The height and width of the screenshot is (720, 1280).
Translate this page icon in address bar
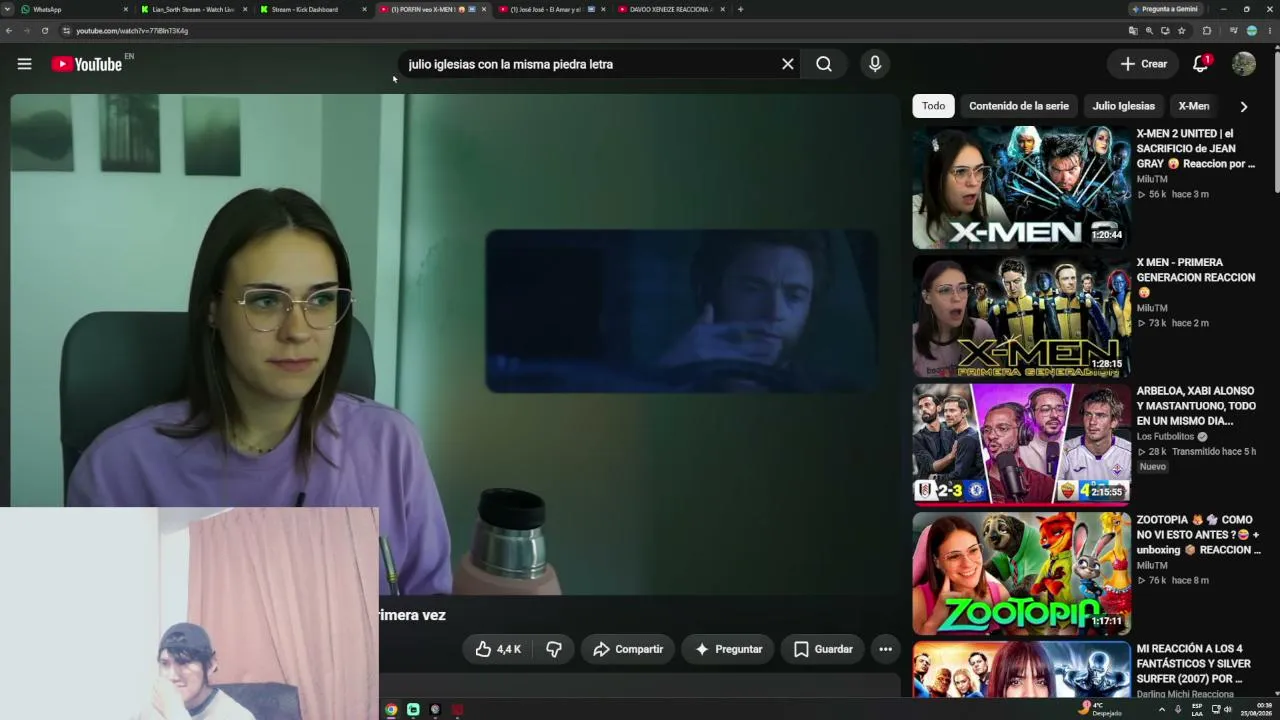pyautogui.click(x=1133, y=31)
